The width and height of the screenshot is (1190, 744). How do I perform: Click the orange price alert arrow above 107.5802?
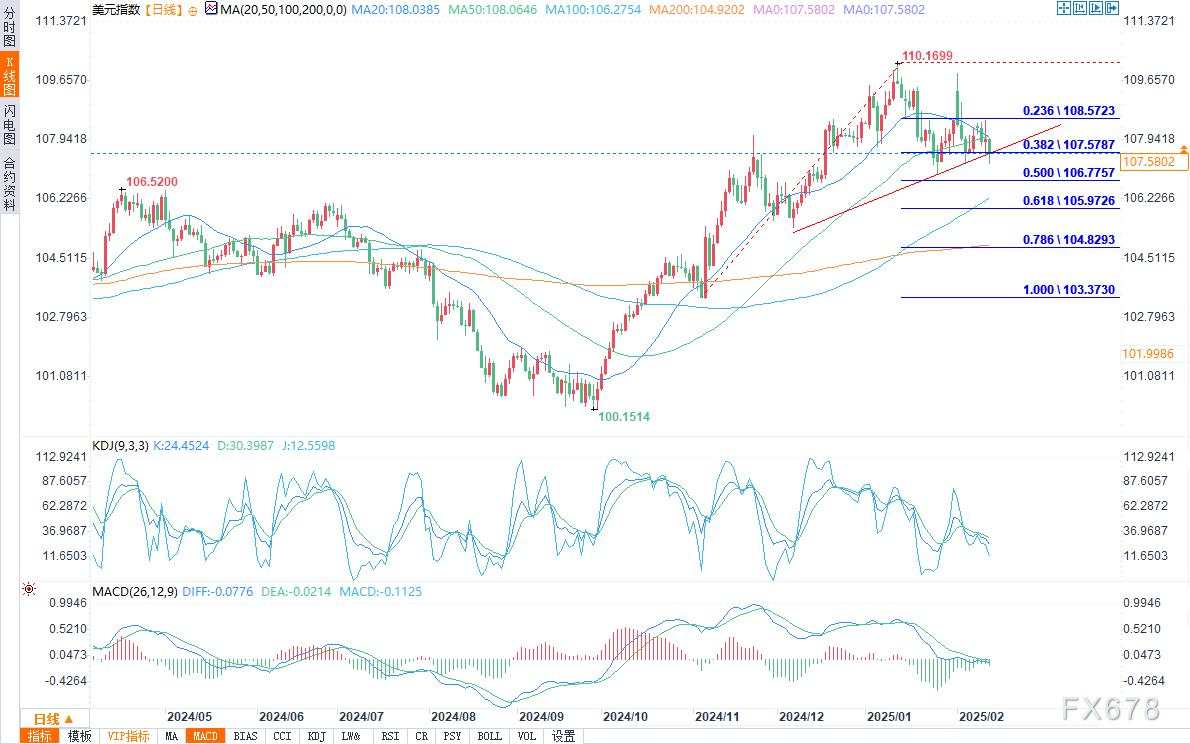(x=1183, y=151)
